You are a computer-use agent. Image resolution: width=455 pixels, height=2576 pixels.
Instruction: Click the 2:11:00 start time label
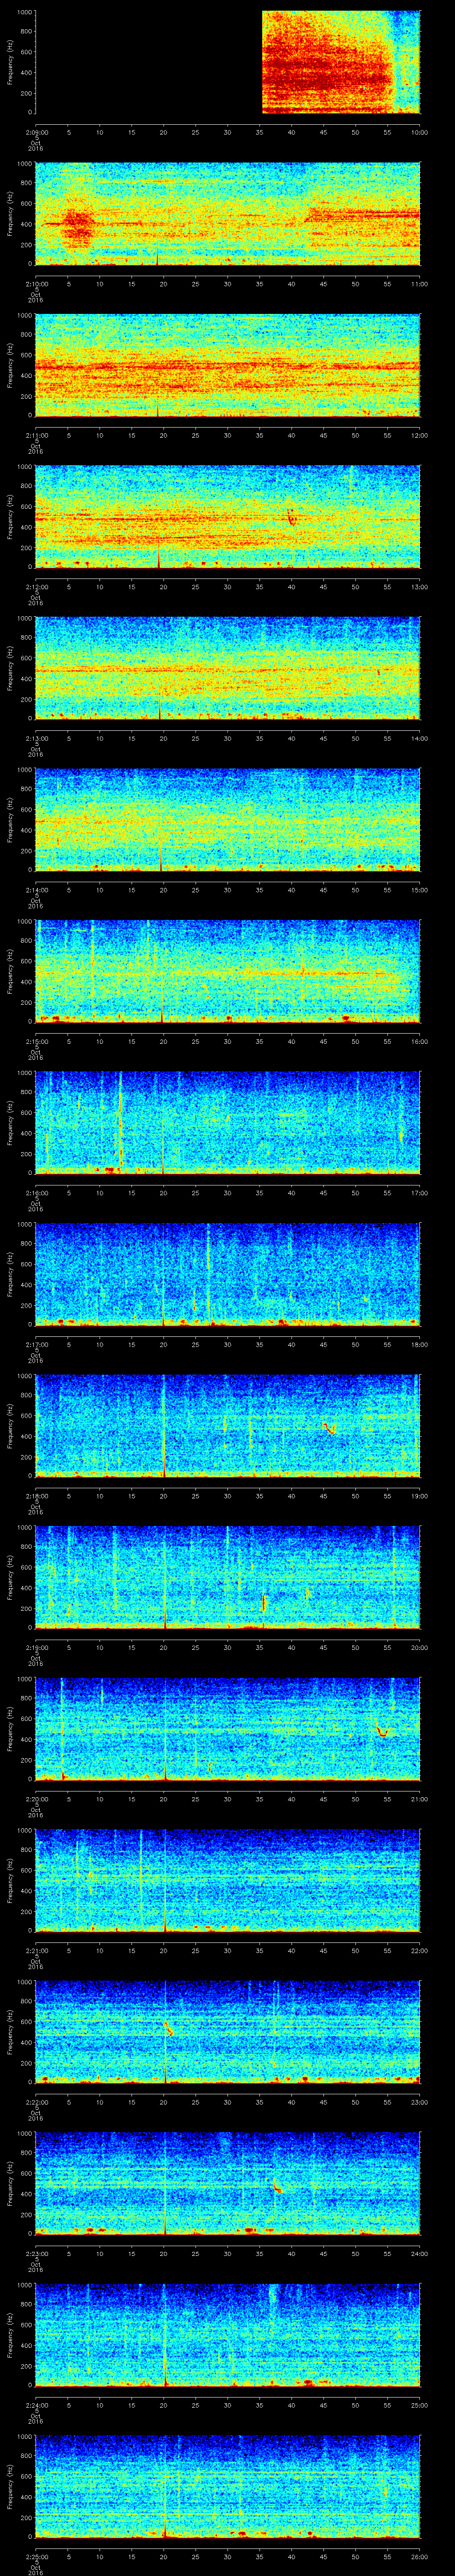coord(36,435)
